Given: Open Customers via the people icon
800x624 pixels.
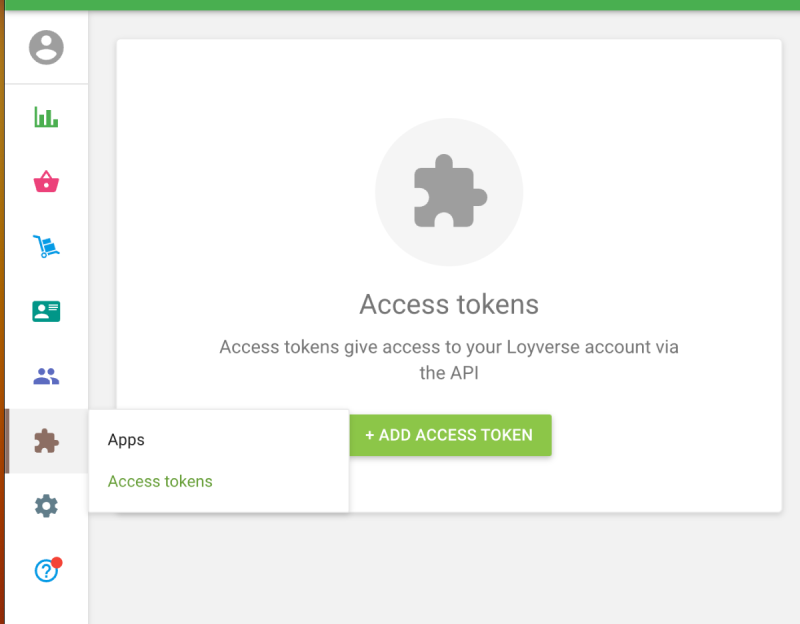Looking at the screenshot, I should click(x=46, y=377).
